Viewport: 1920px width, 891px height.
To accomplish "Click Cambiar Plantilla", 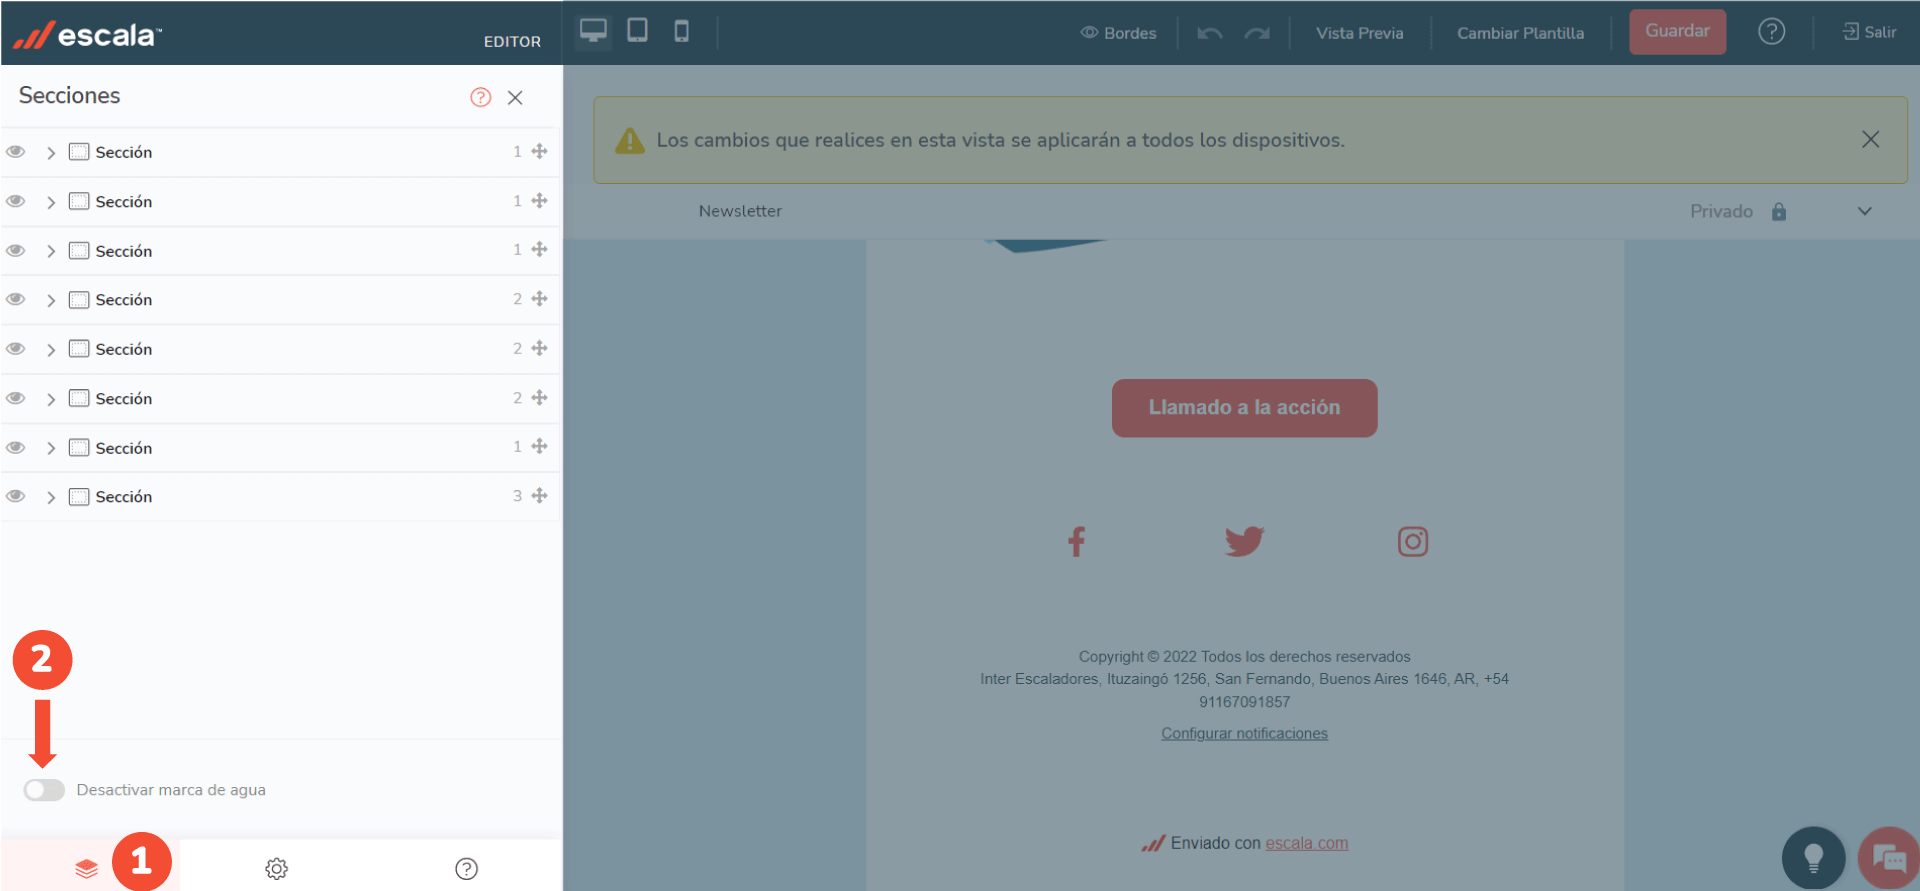I will [1520, 33].
